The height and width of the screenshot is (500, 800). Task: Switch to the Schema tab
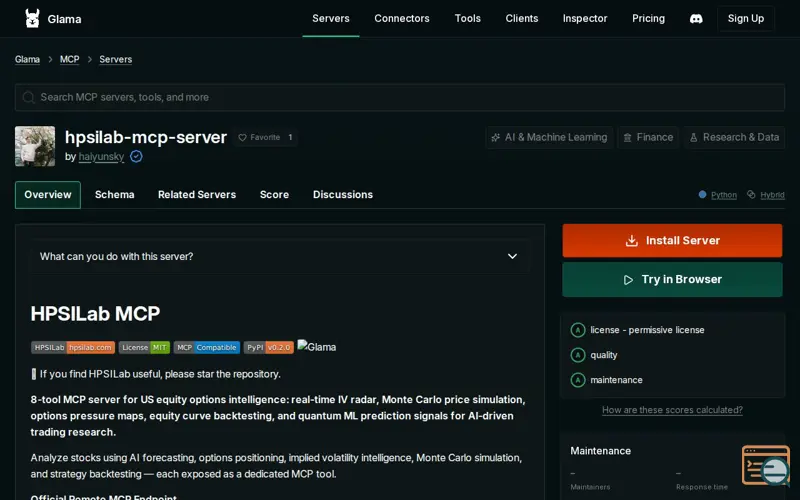coord(115,195)
